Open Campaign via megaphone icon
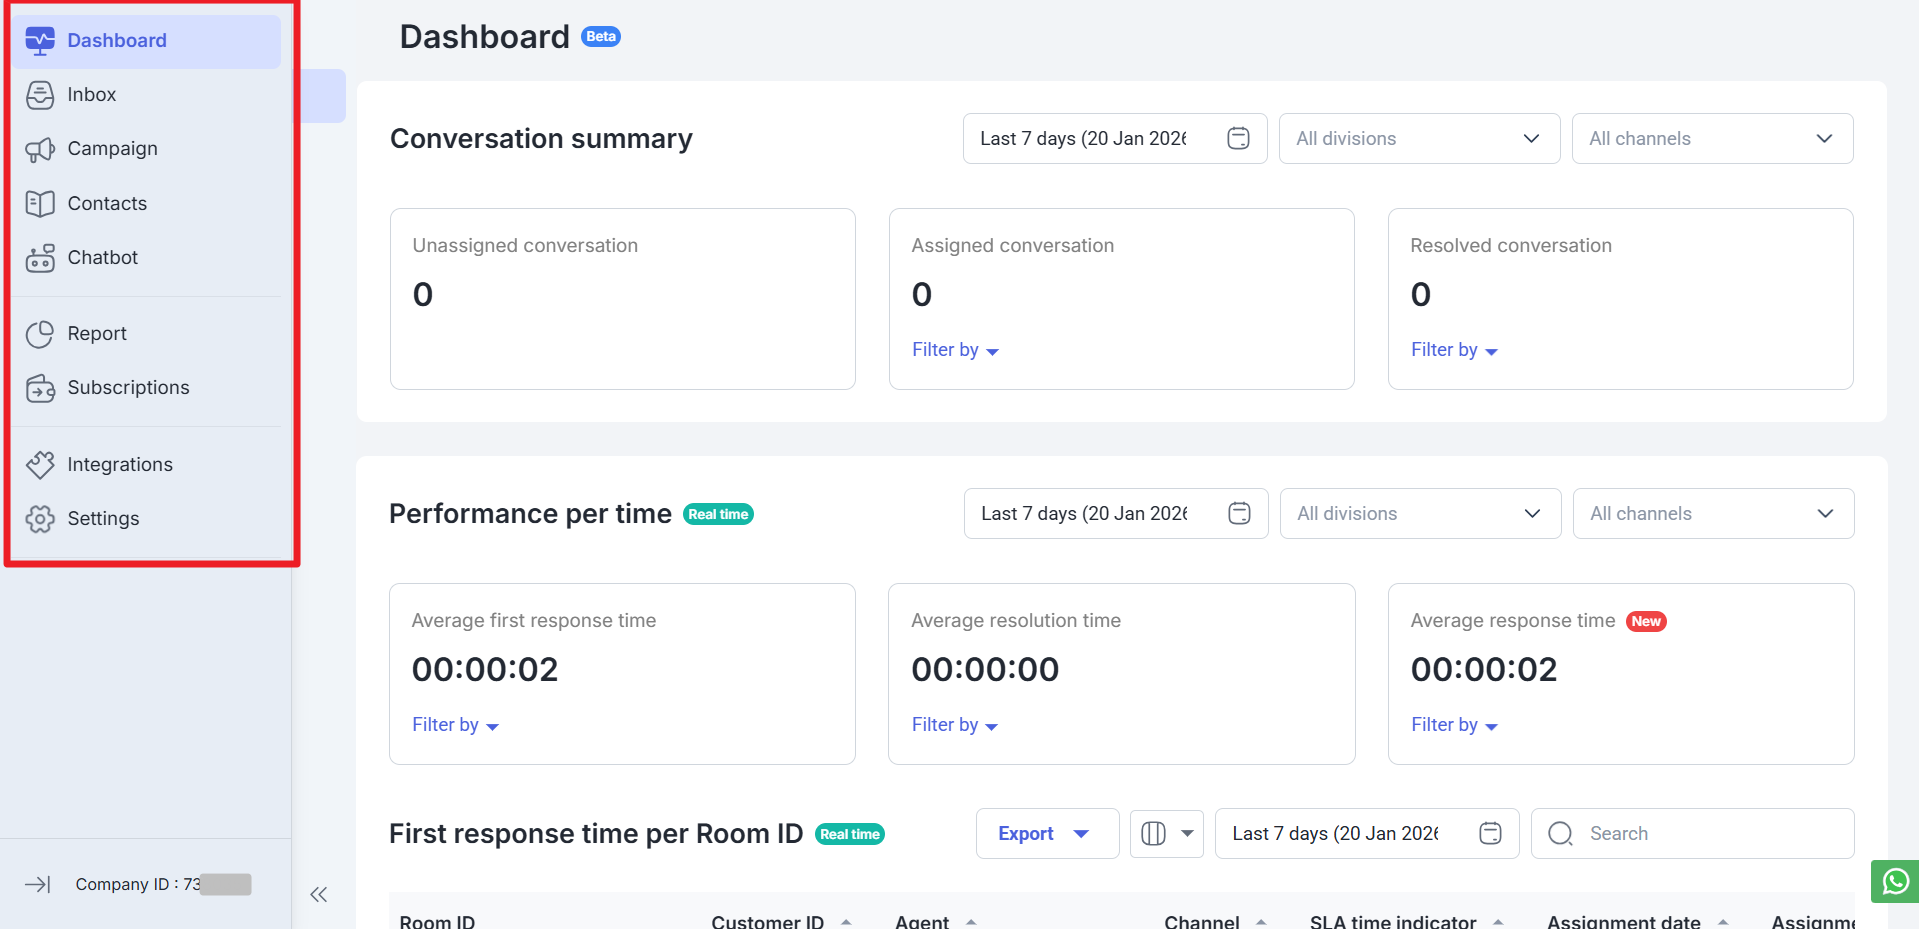The height and width of the screenshot is (929, 1919). 40,149
